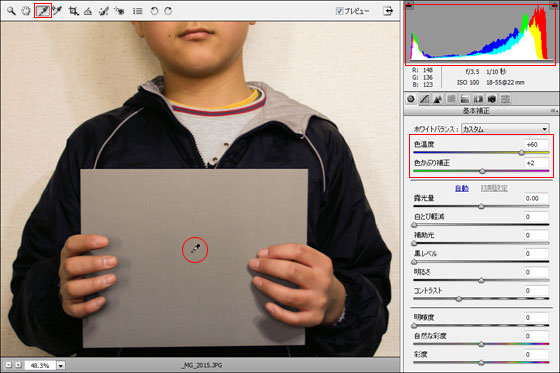
Task: Click the _MG_2015.JPG file name
Action: pos(201,365)
